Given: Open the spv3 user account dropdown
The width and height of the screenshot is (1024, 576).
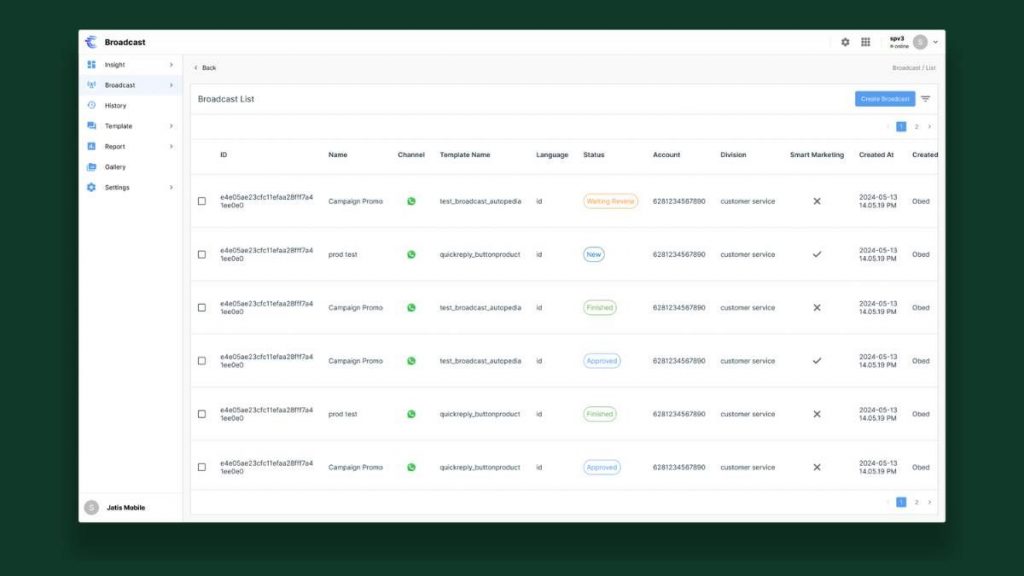Looking at the screenshot, I should point(934,42).
